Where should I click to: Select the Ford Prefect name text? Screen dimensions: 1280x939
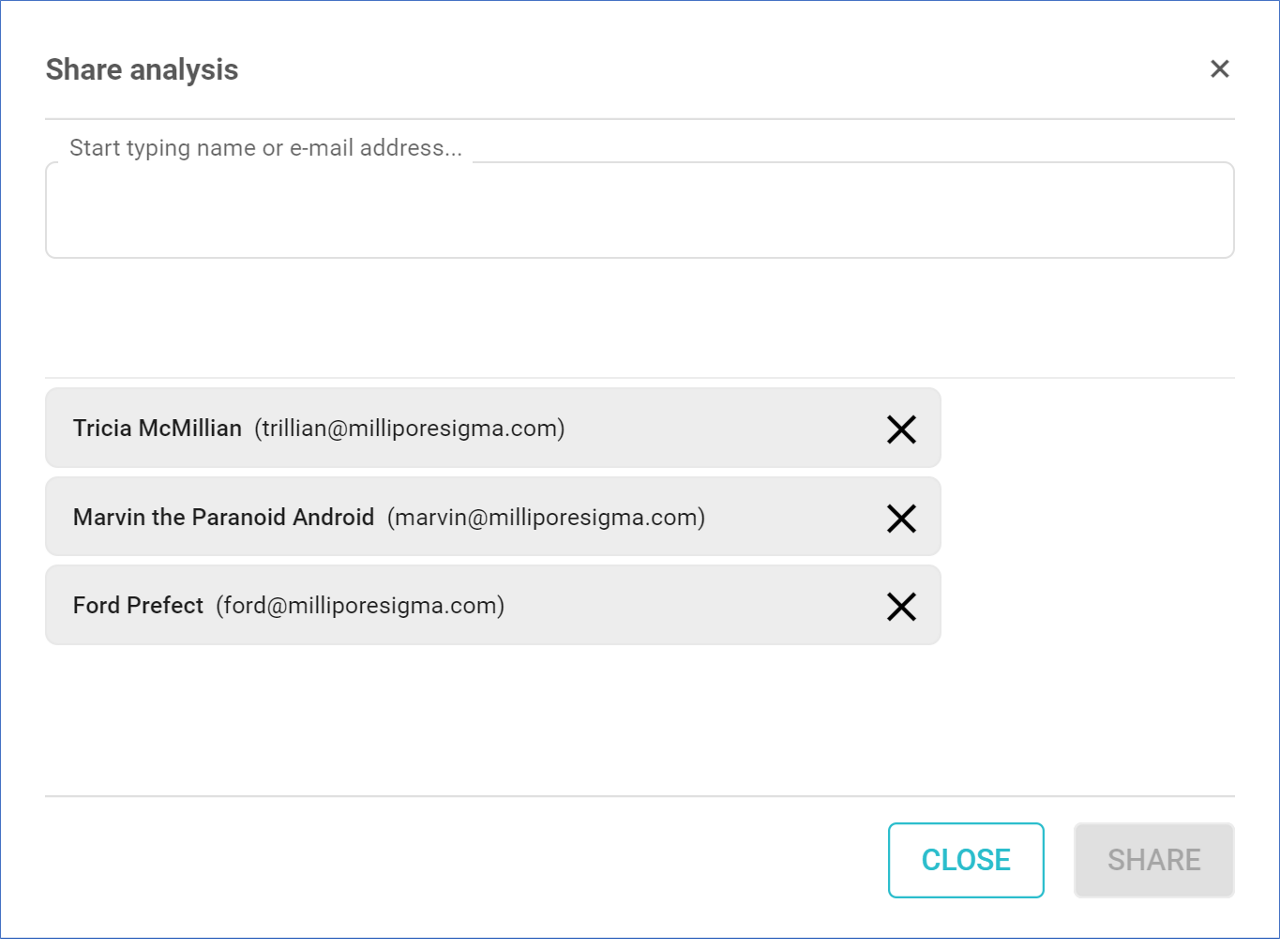point(138,606)
